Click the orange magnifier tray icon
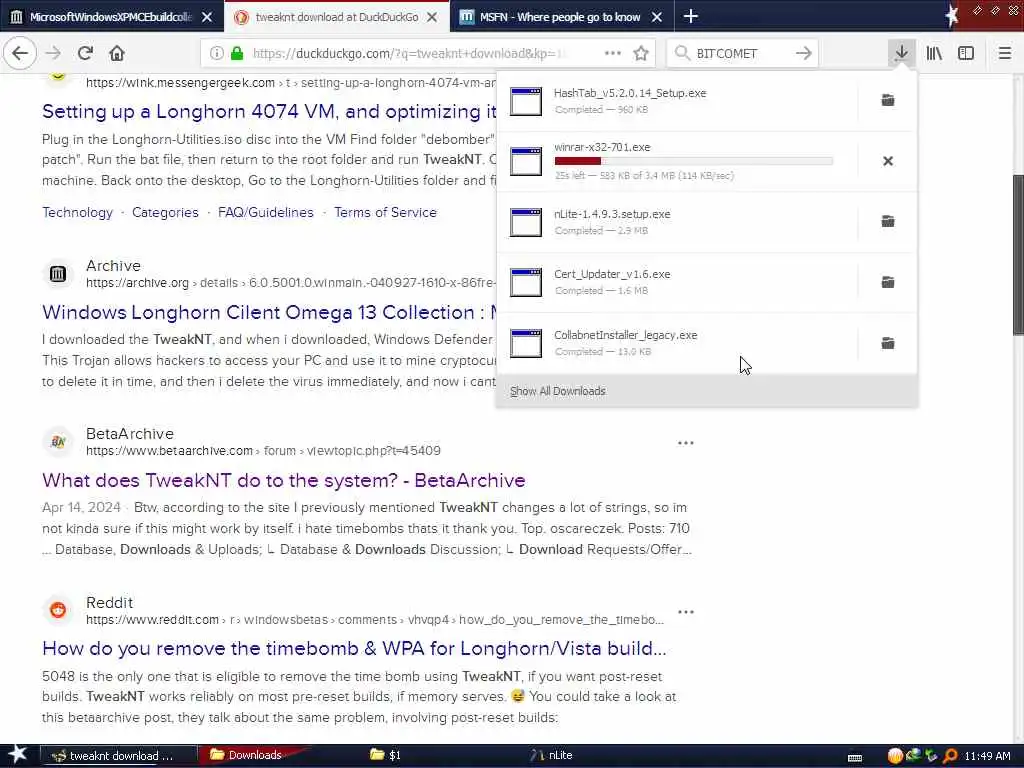 click(950, 756)
